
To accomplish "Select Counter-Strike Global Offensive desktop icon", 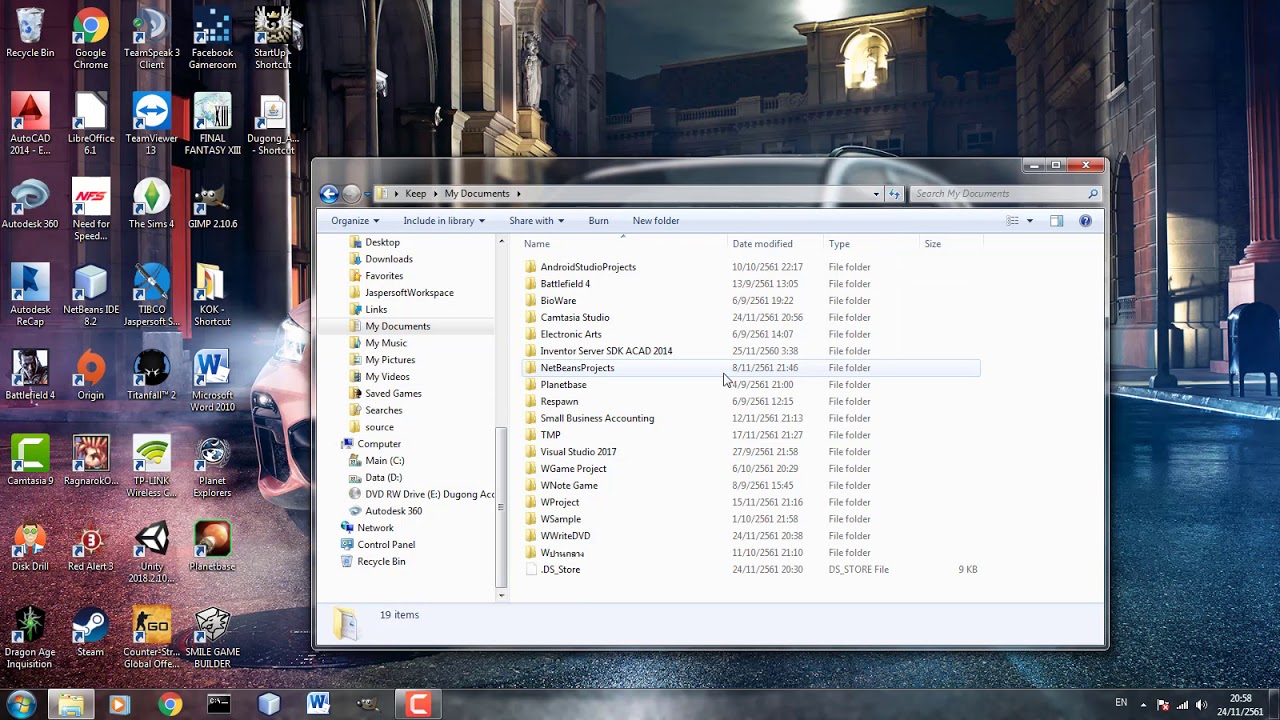I will point(151,638).
